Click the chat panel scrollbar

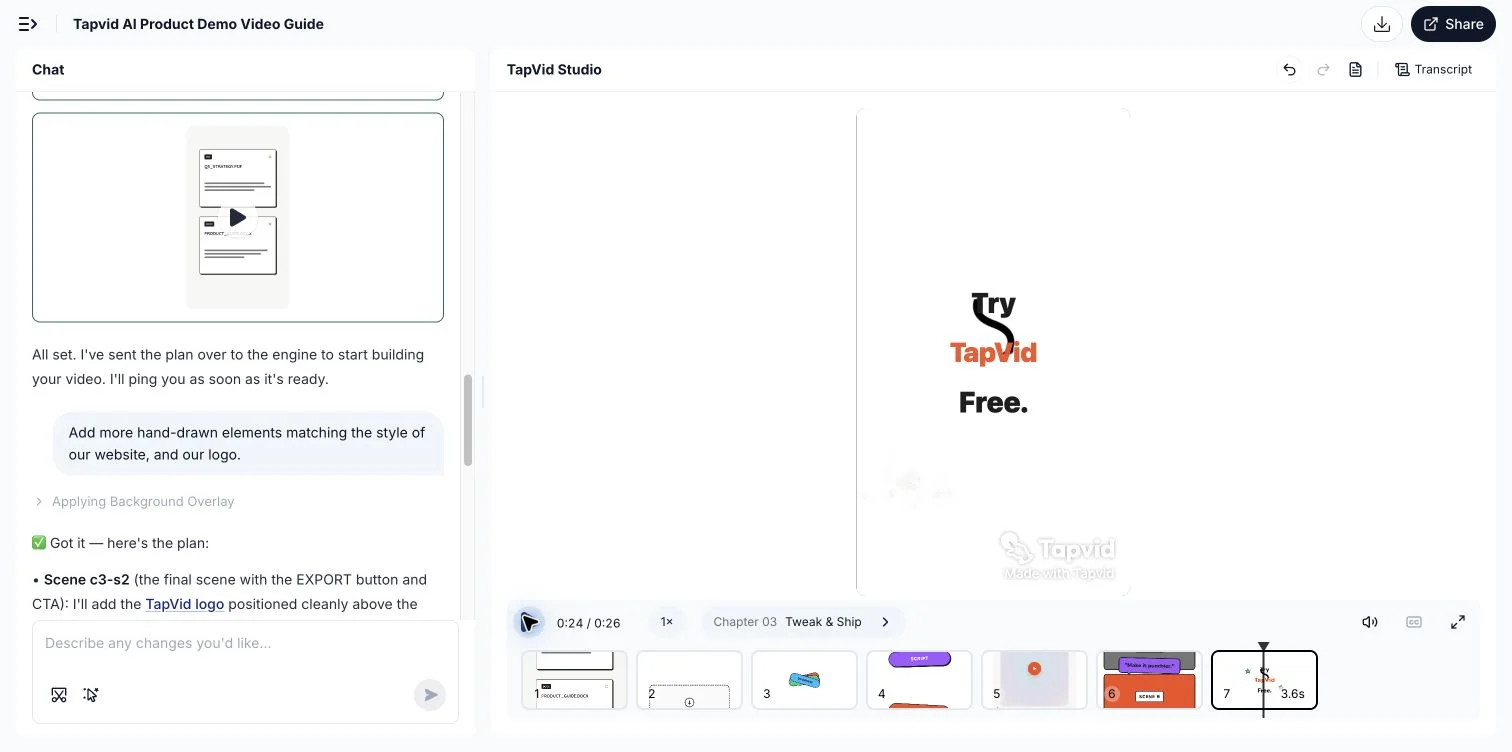(x=467, y=420)
